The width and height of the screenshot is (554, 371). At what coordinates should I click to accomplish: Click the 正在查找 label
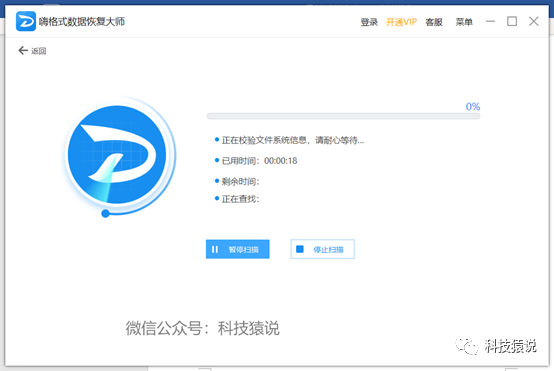(240, 199)
